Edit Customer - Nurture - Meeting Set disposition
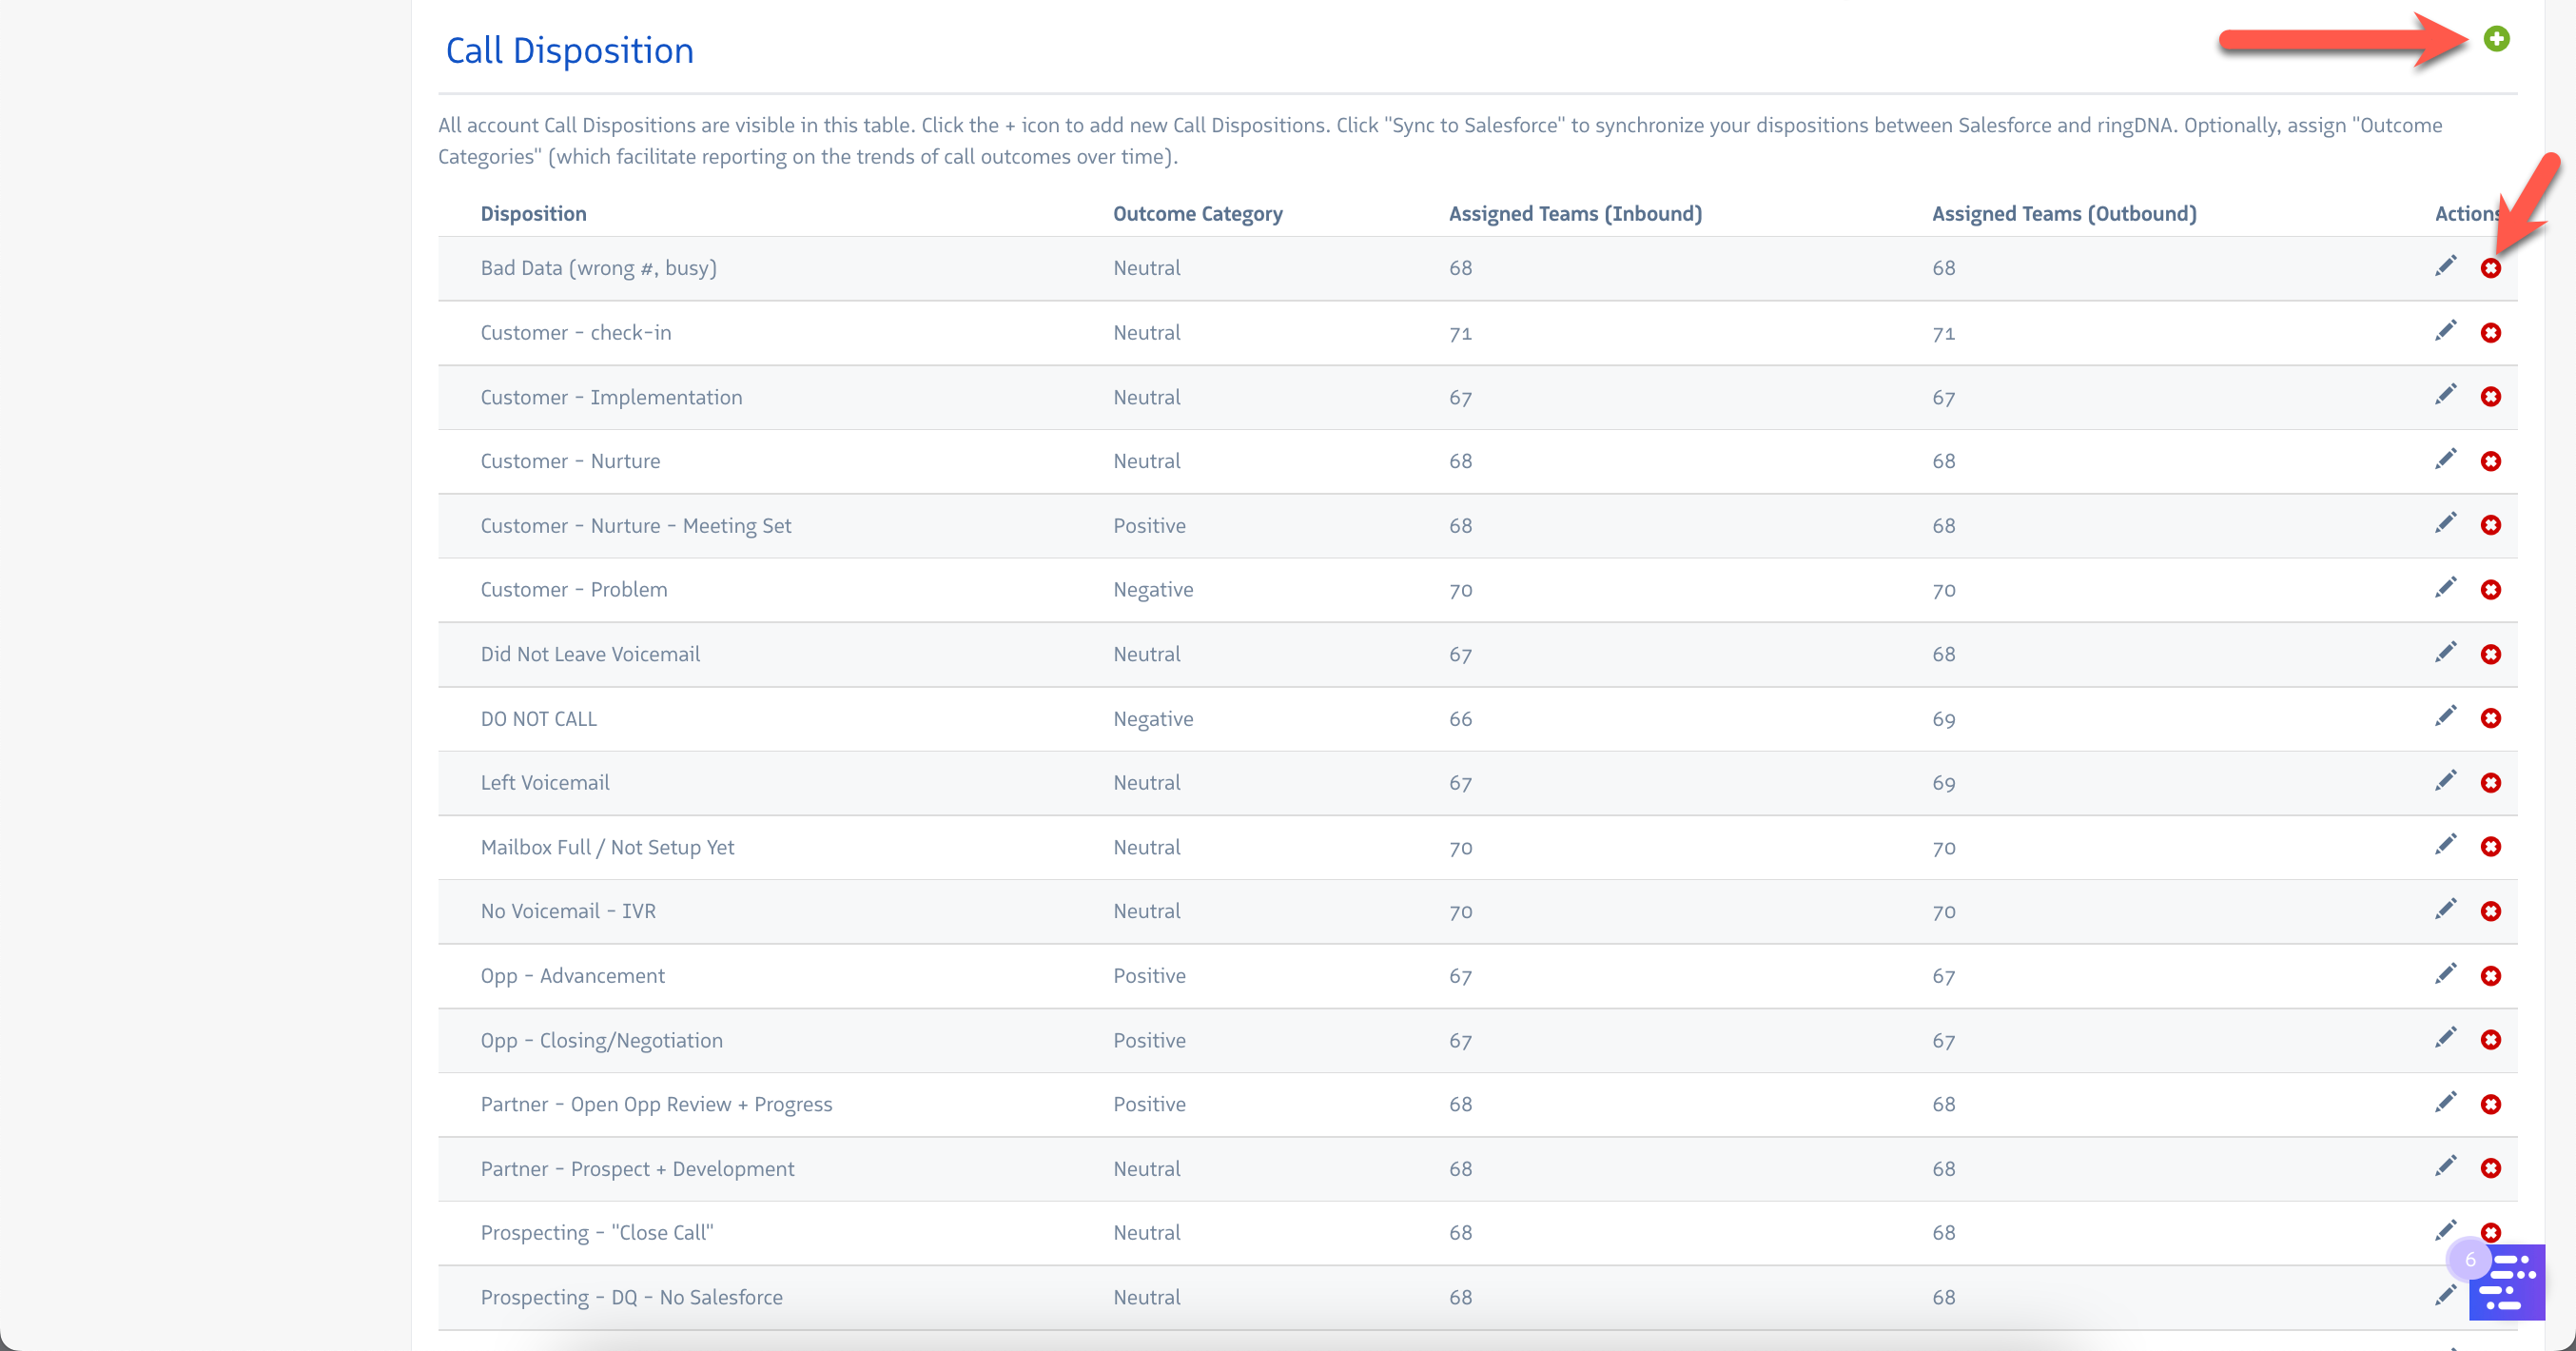2576x1351 pixels. tap(2445, 523)
